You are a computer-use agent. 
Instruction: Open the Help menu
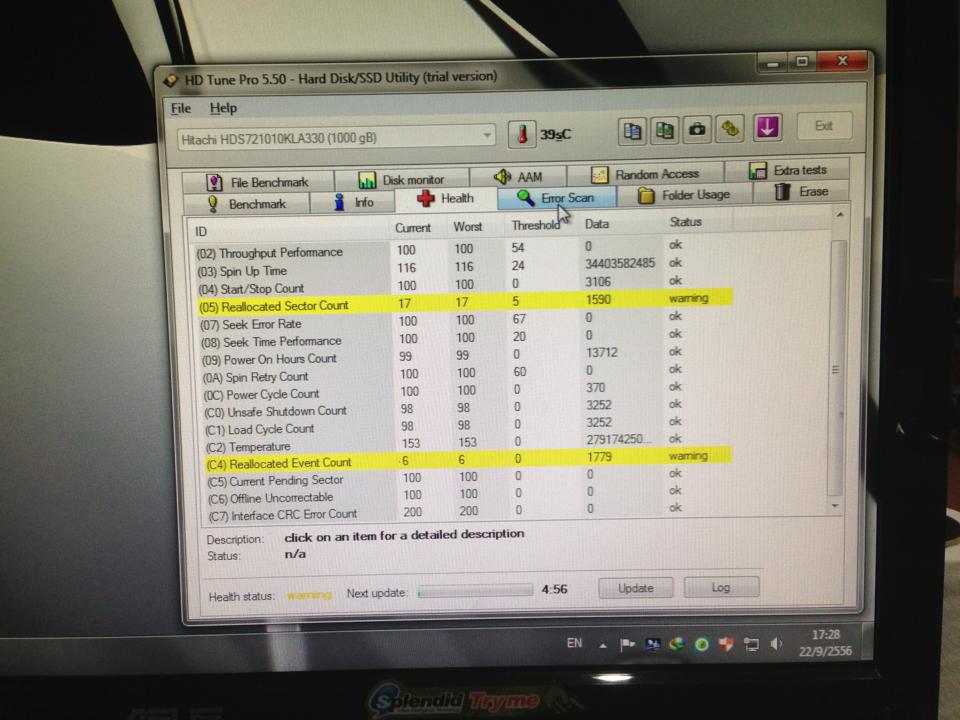(x=223, y=108)
